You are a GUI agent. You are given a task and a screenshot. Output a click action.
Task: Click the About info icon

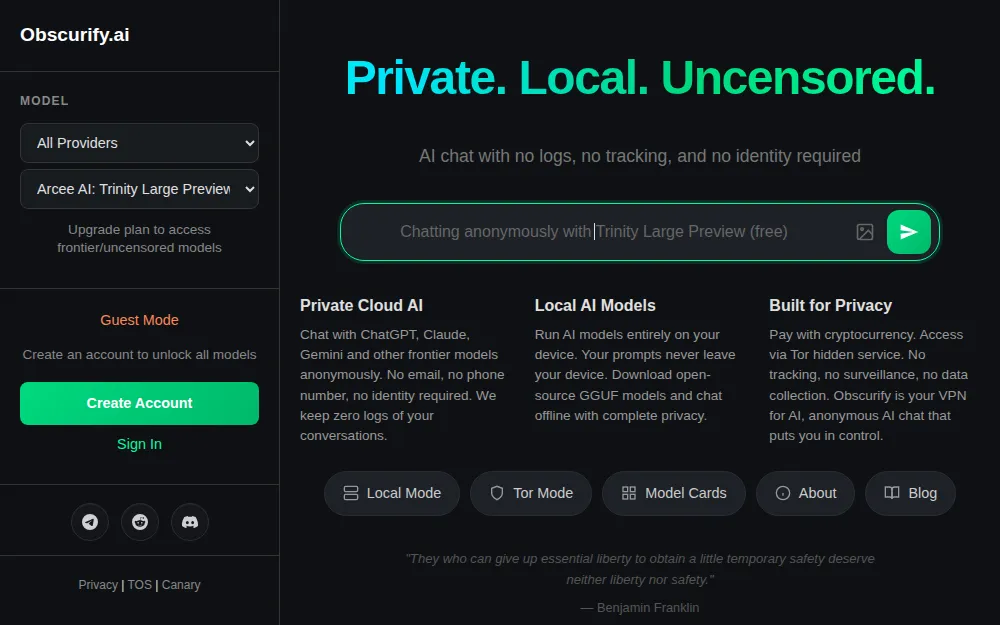coord(783,493)
